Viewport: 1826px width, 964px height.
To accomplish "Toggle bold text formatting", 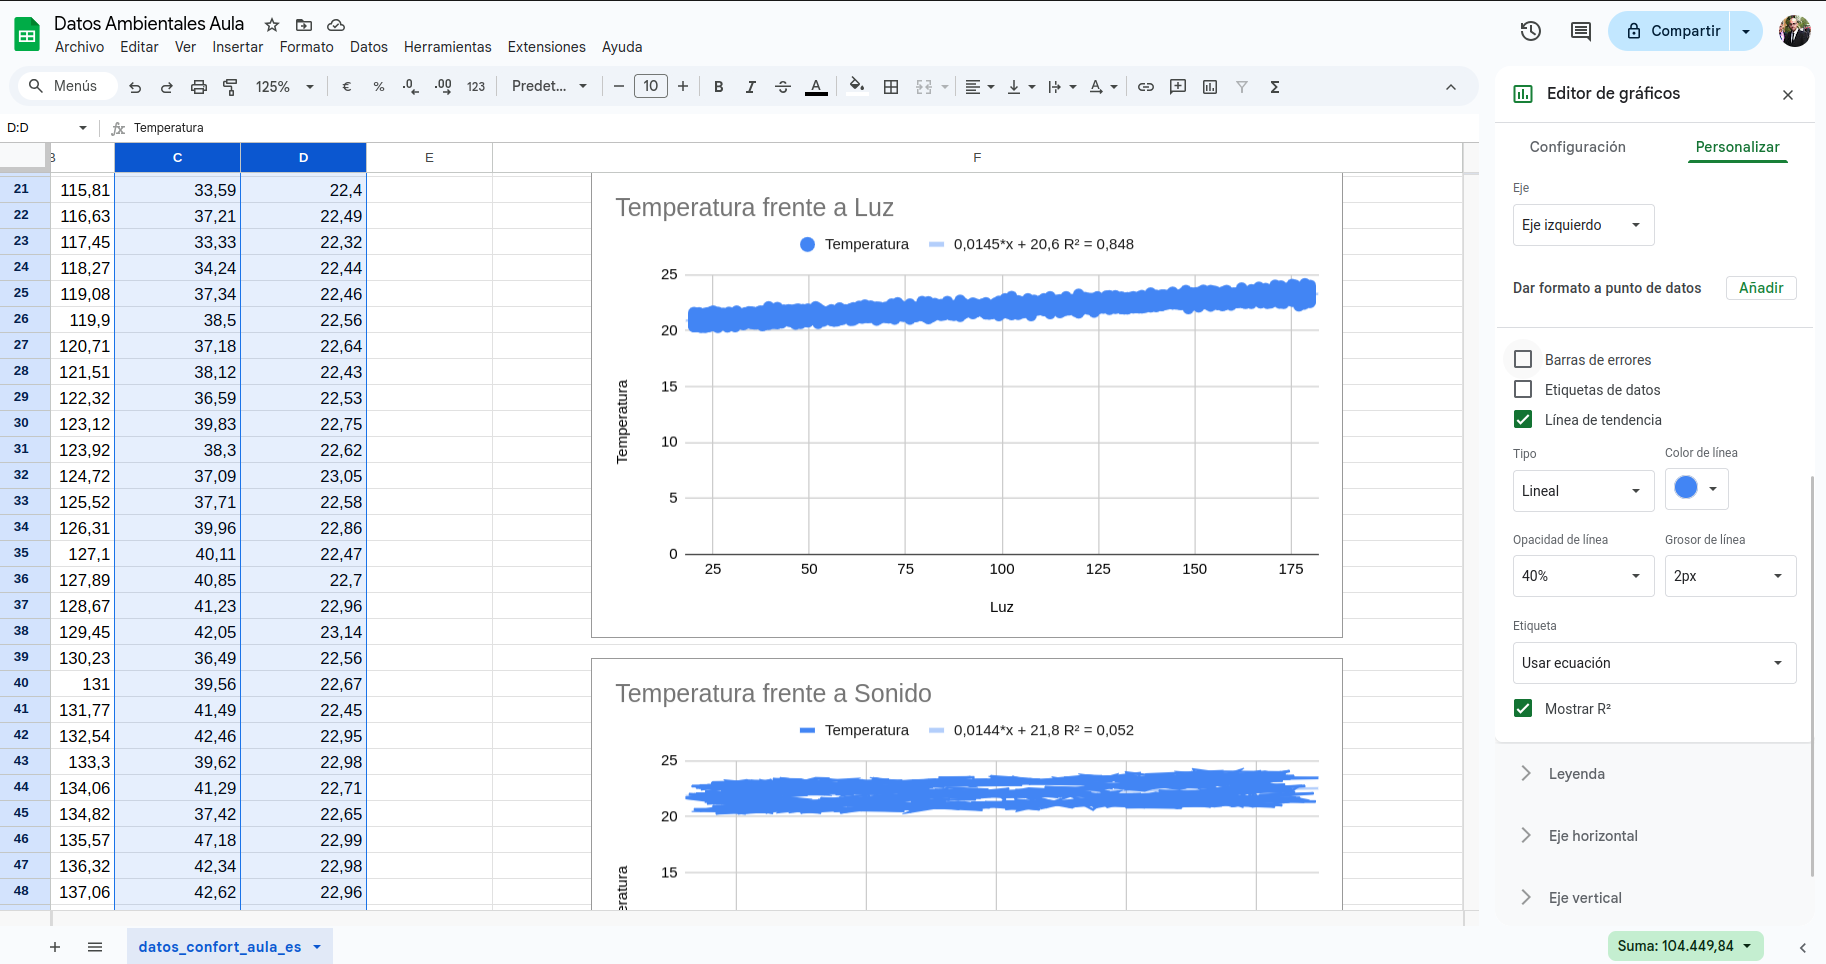I will click(x=718, y=87).
